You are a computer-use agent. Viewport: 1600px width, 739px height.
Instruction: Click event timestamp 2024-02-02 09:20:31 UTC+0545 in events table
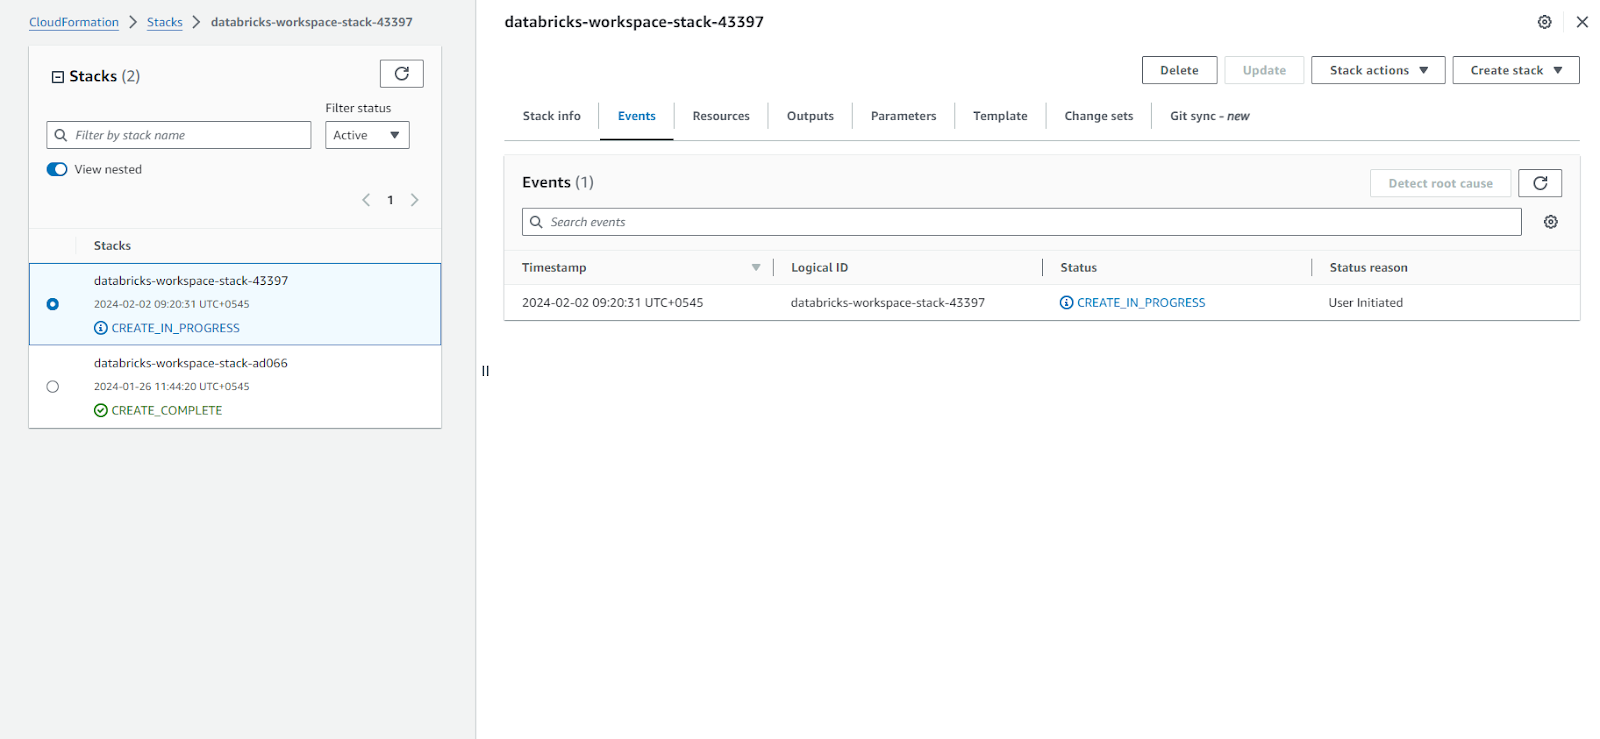click(x=612, y=303)
